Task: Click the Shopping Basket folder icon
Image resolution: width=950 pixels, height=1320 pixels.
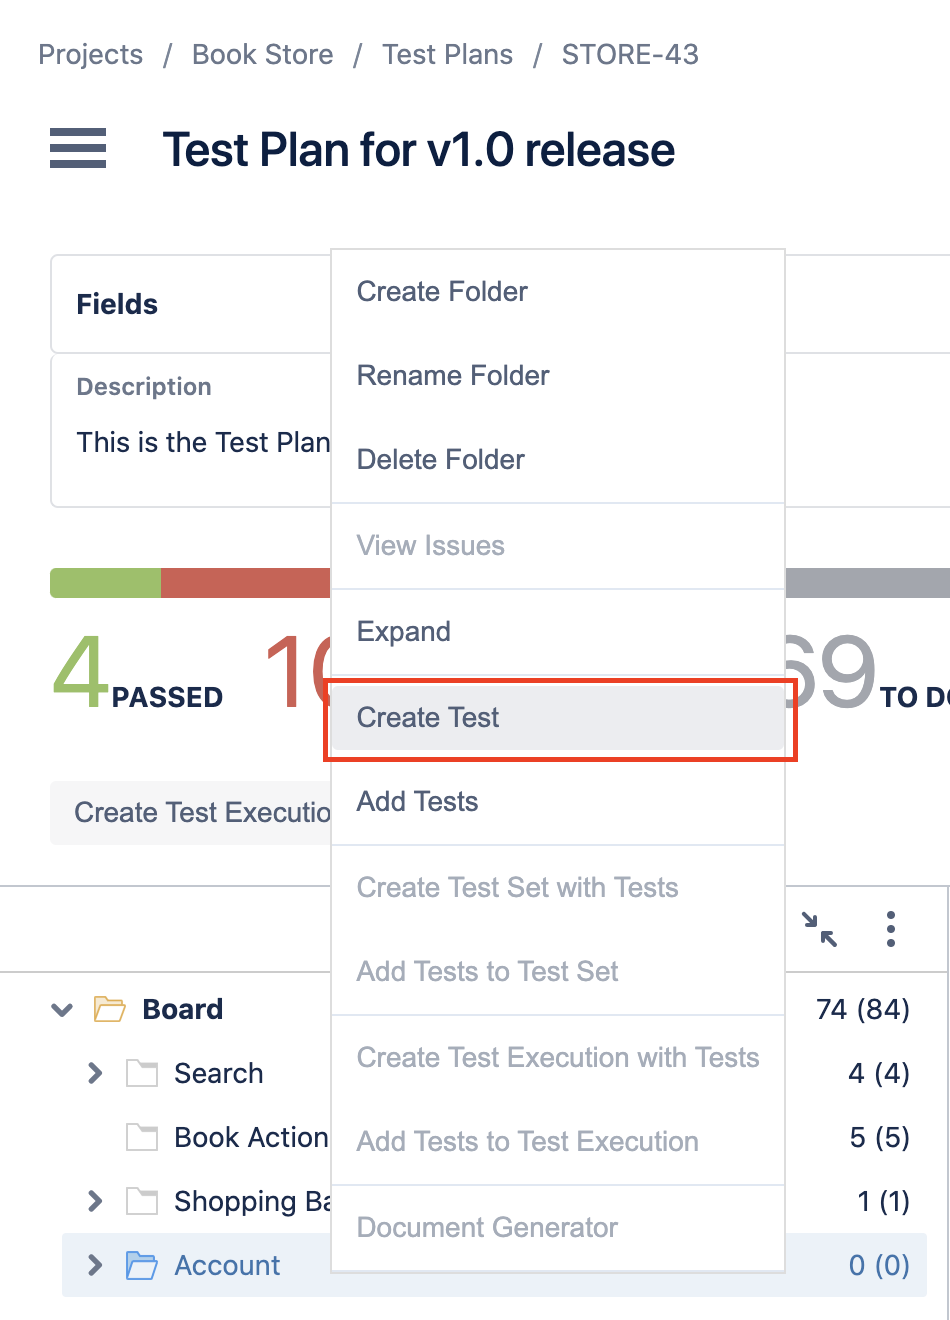Action: point(142,1201)
